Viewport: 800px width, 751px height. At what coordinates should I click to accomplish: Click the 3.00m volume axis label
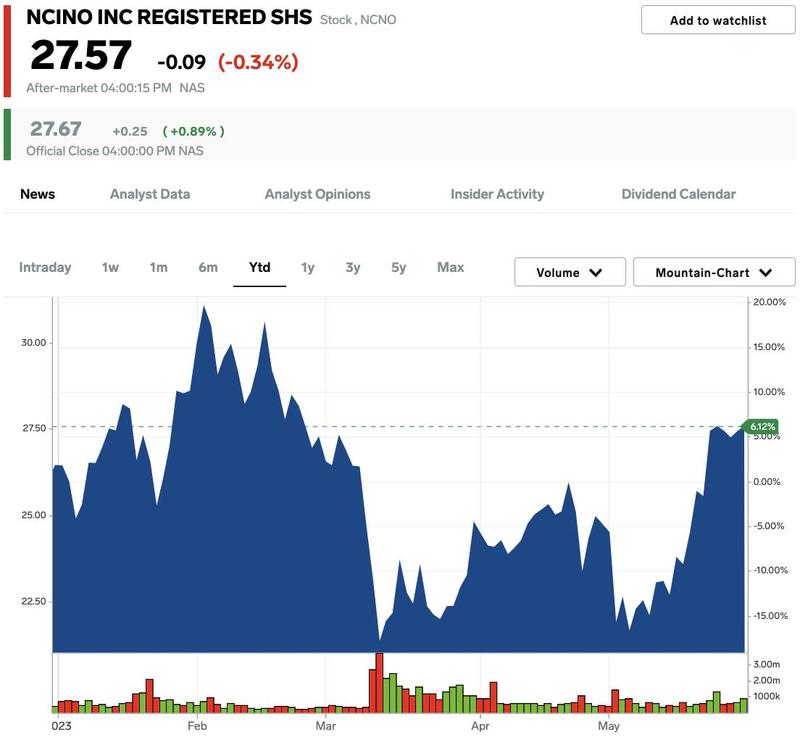(767, 664)
